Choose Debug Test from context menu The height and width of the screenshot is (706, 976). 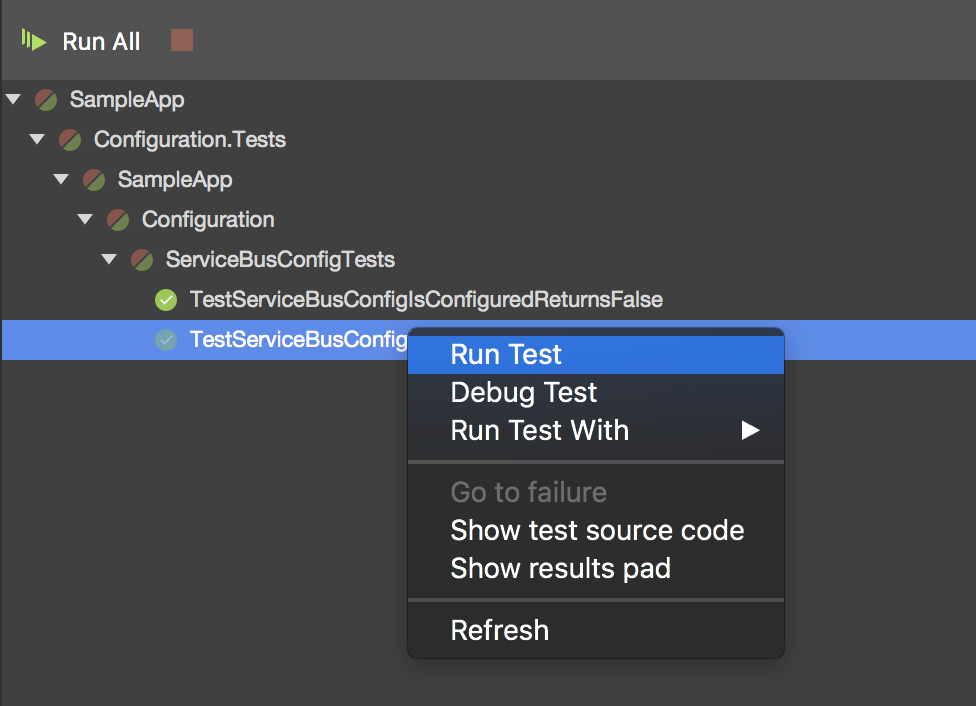click(x=524, y=393)
